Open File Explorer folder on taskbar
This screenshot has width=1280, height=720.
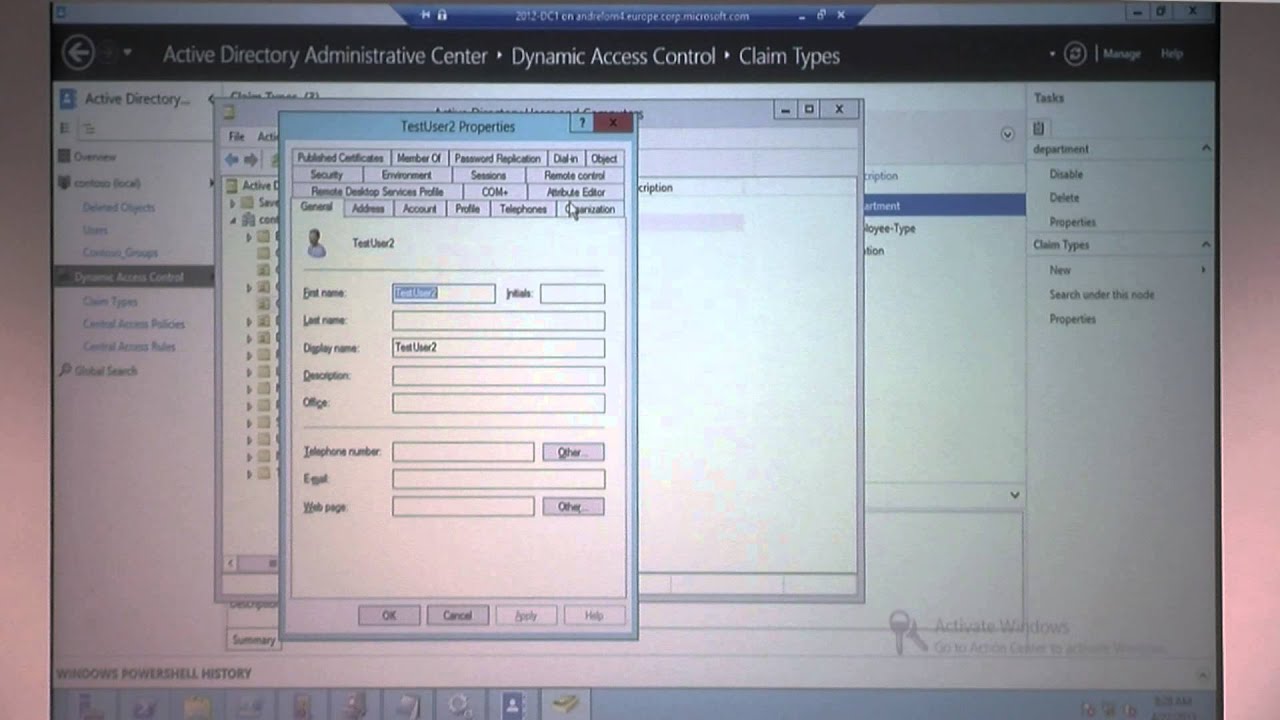tap(198, 705)
